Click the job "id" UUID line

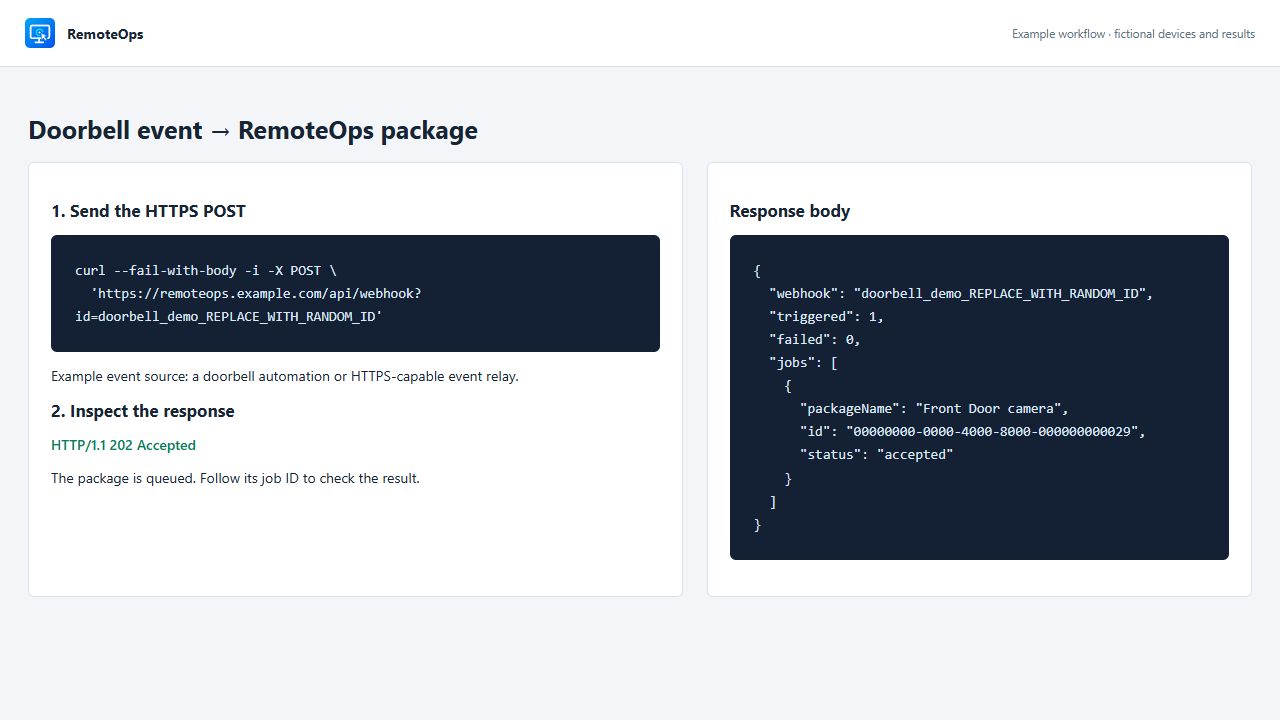tap(973, 431)
